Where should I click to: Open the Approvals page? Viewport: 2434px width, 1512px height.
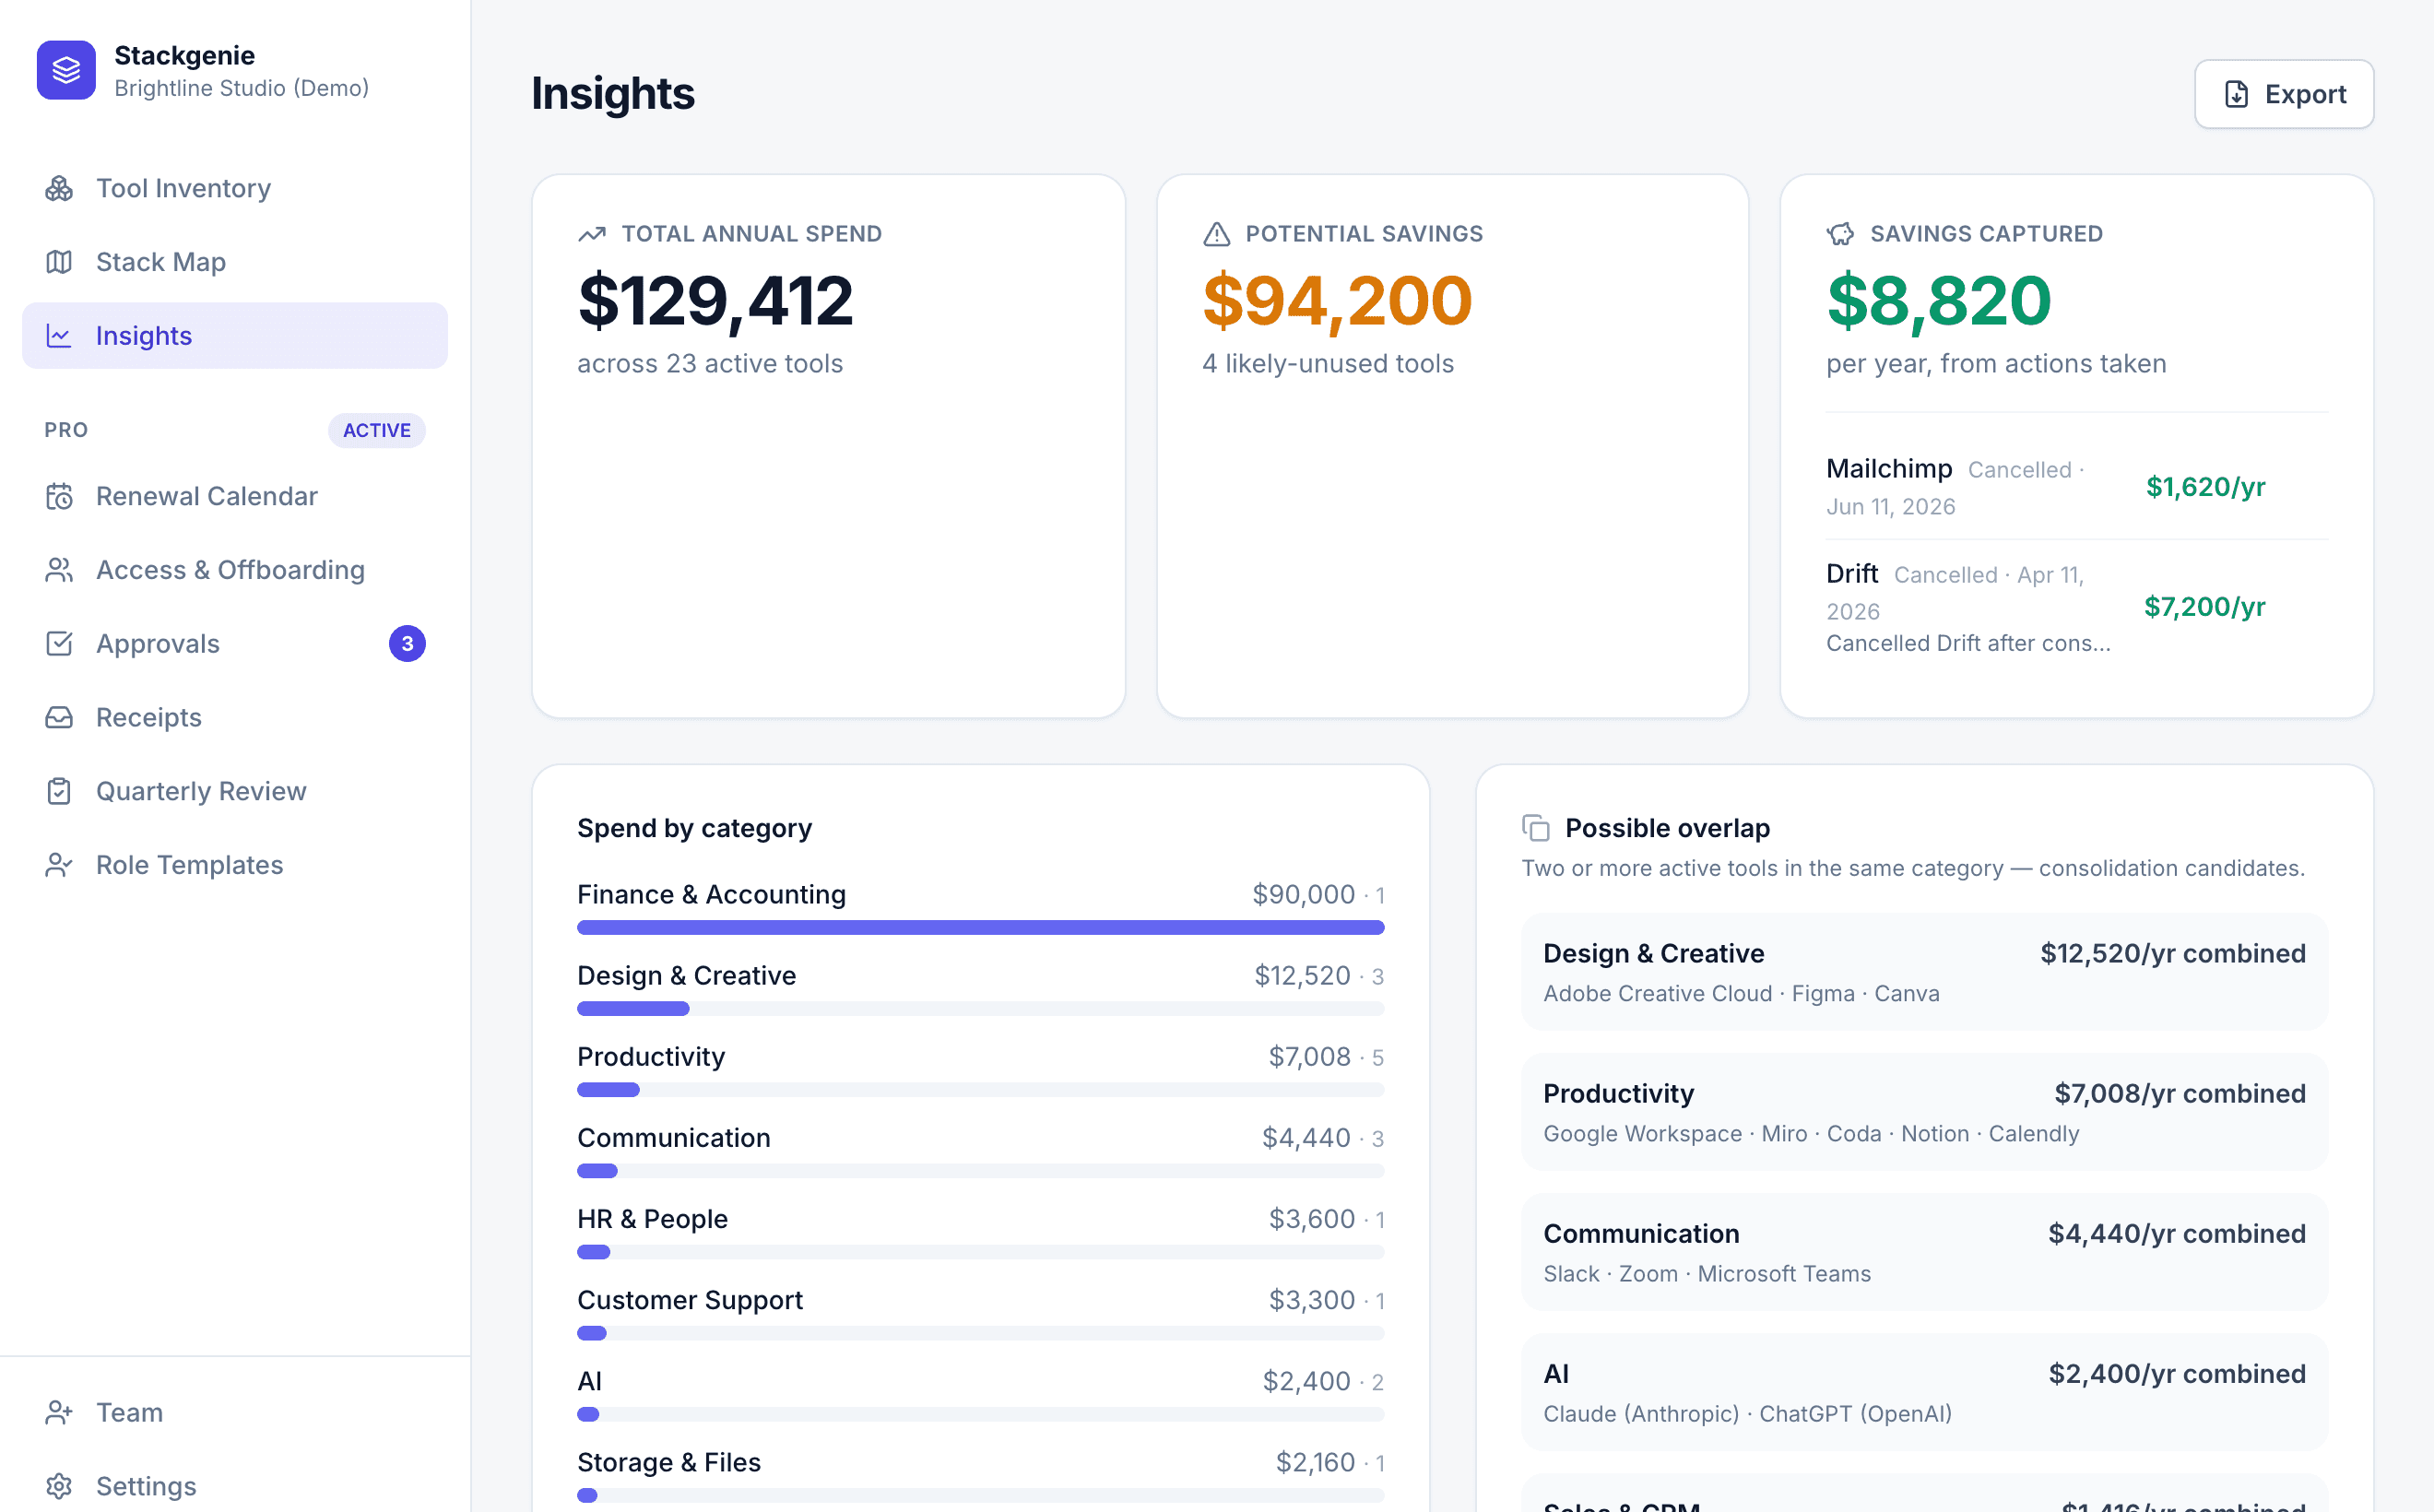click(235, 644)
